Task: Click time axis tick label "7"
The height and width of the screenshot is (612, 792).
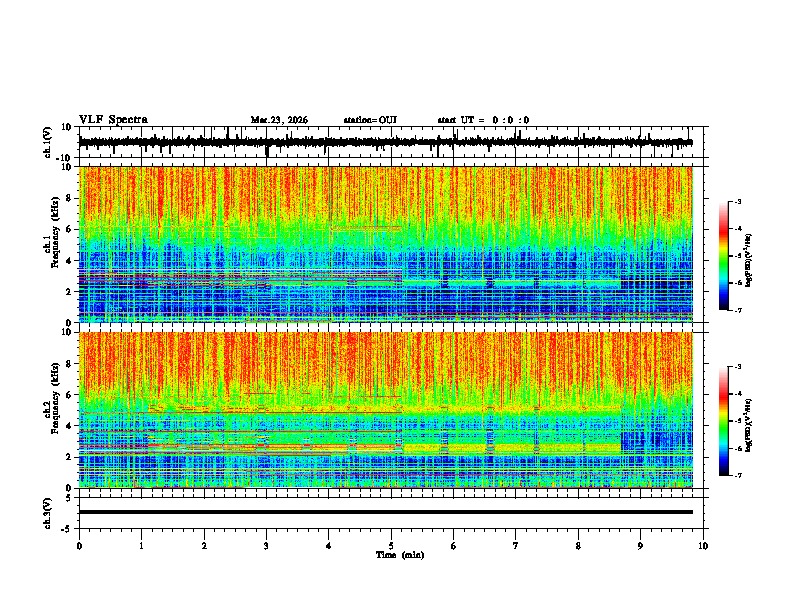Action: pyautogui.click(x=516, y=546)
